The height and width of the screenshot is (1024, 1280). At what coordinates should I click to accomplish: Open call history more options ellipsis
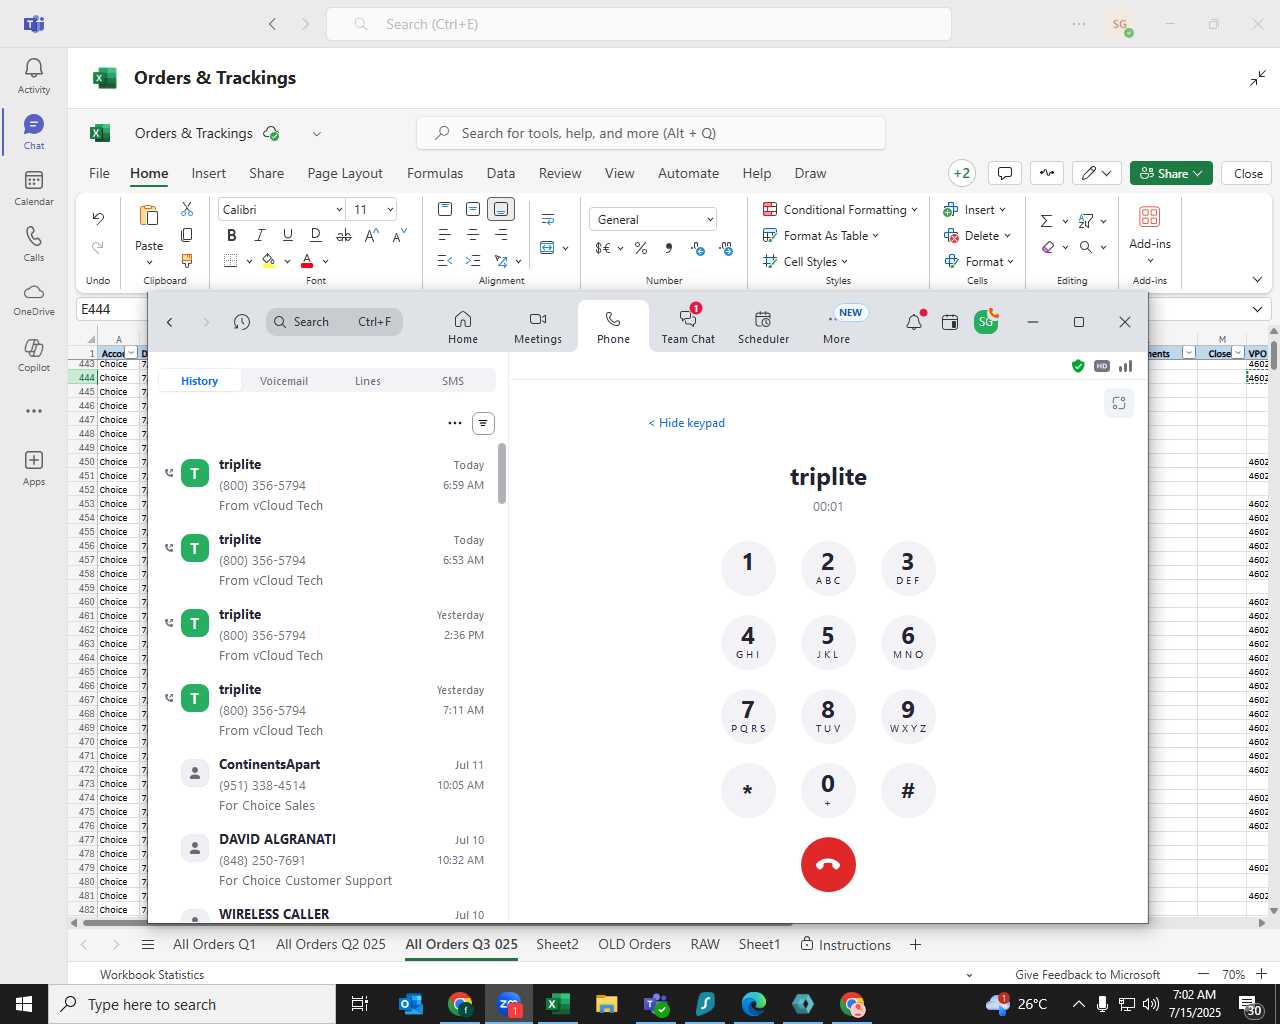pyautogui.click(x=455, y=423)
